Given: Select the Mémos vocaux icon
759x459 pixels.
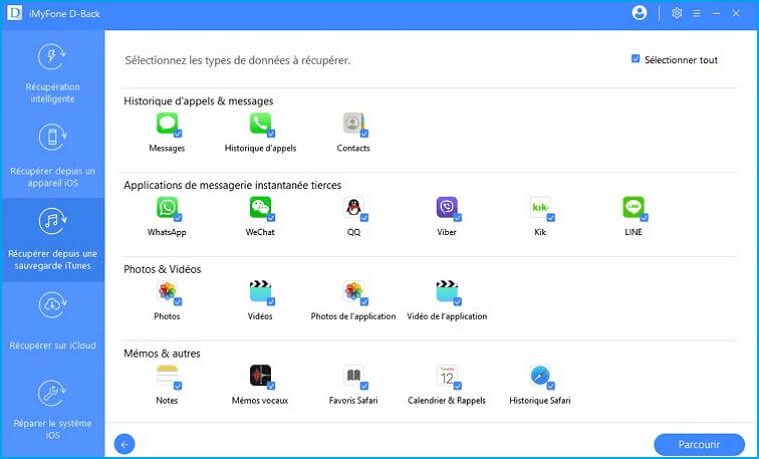Looking at the screenshot, I should click(x=260, y=375).
